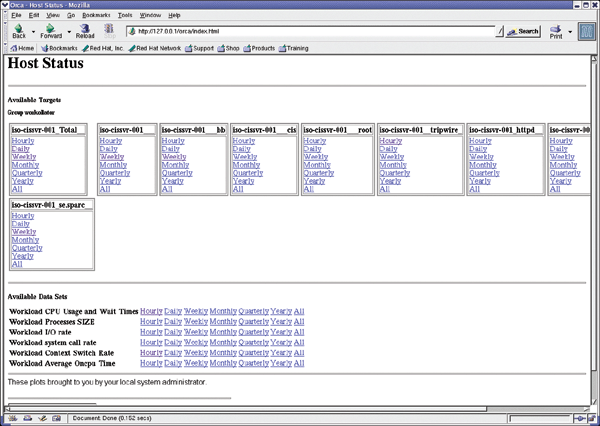
Task: Open the Red Hat Network bookmark
Action: (155, 48)
